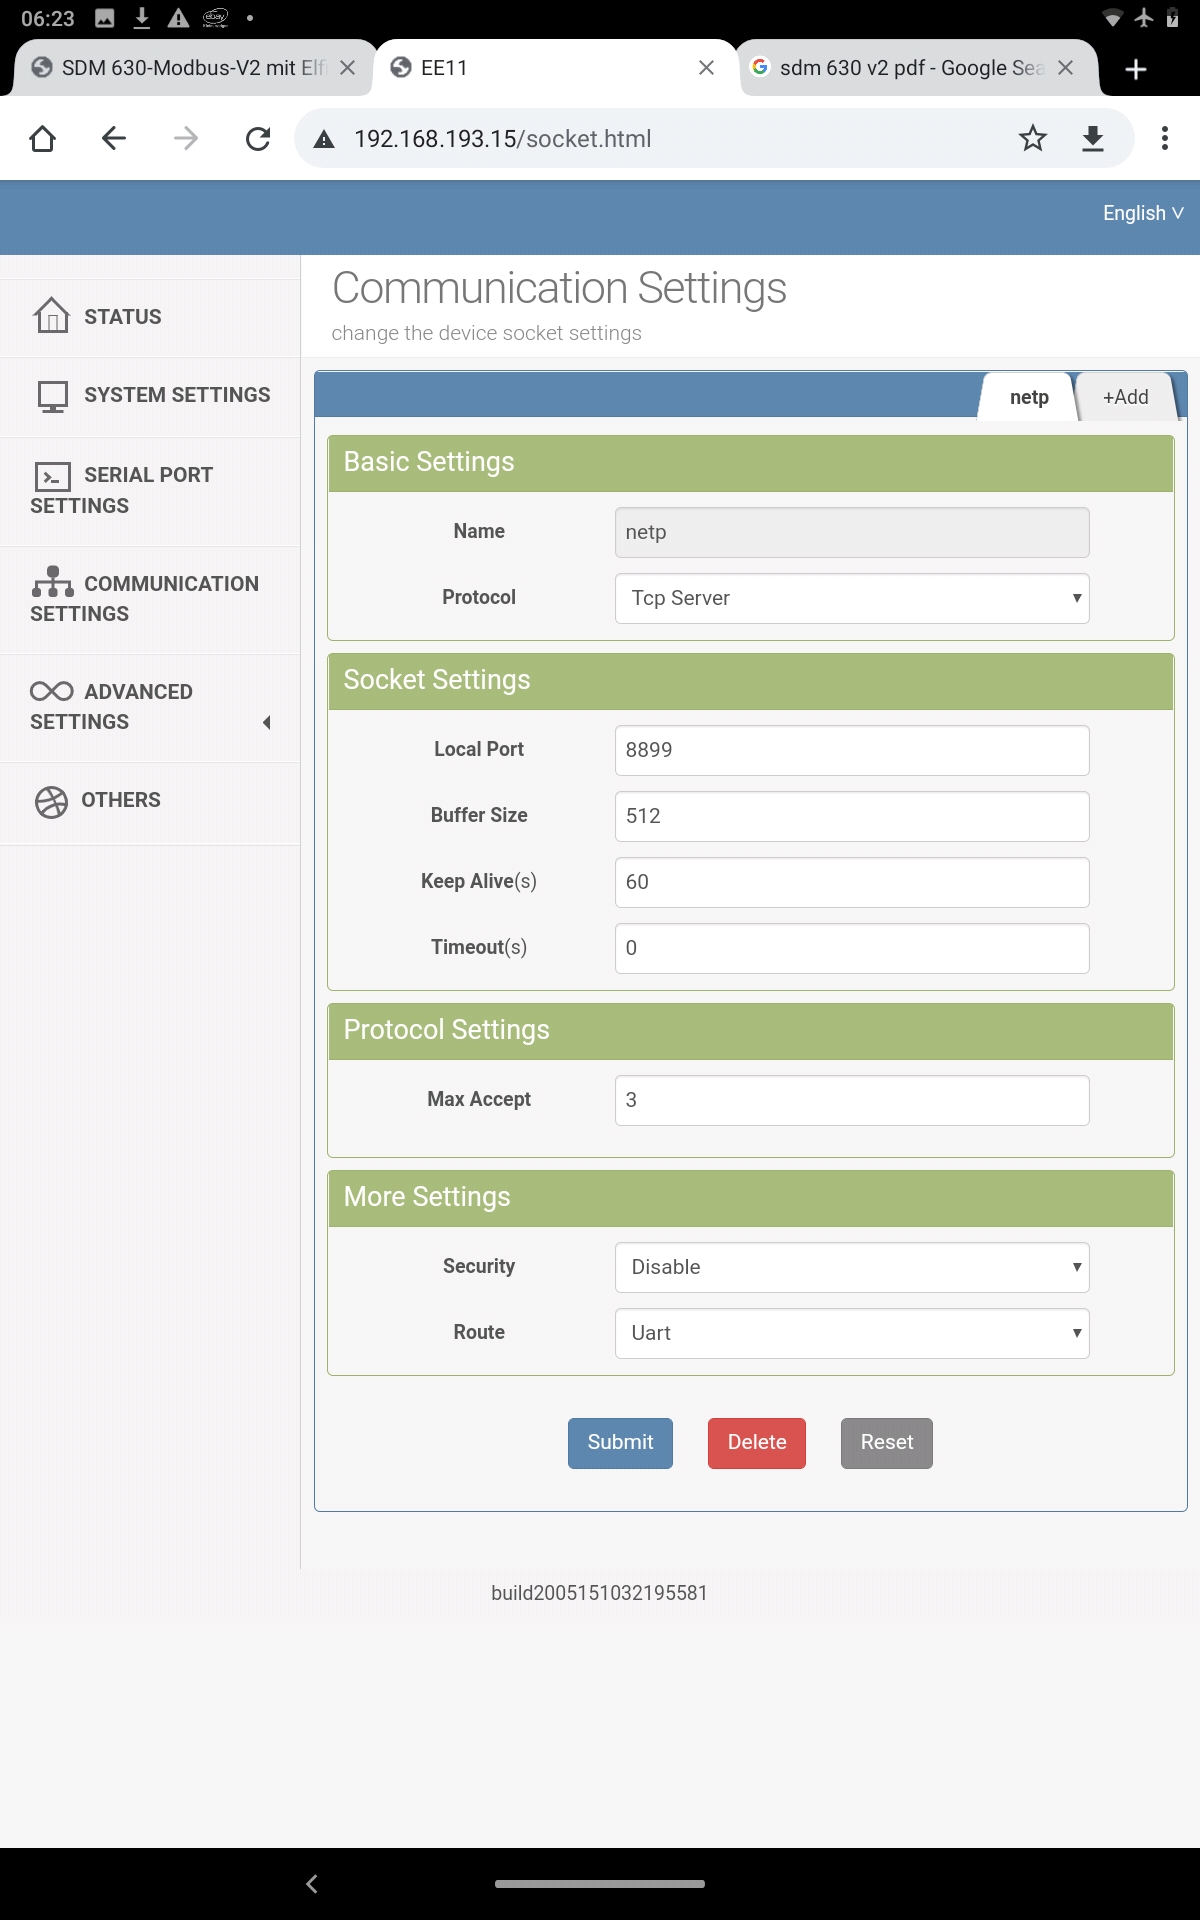This screenshot has height=1920, width=1200.
Task: Switch to the +Add socket tab
Action: click(x=1125, y=397)
